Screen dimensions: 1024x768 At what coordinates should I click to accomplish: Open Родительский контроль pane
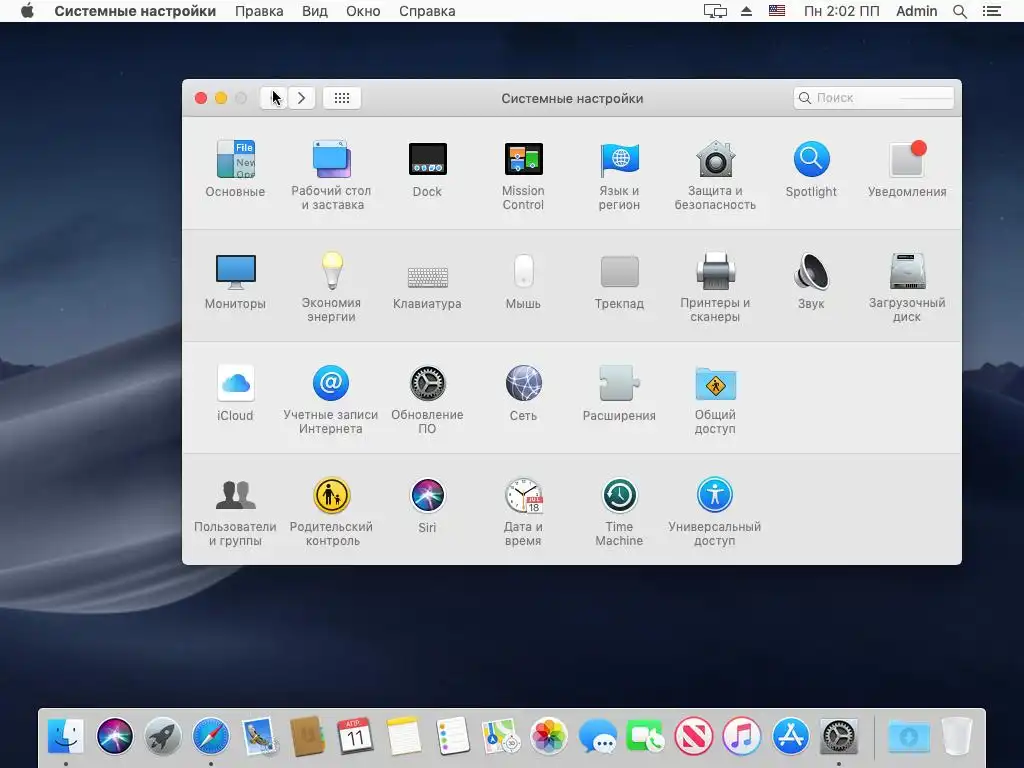click(x=331, y=512)
